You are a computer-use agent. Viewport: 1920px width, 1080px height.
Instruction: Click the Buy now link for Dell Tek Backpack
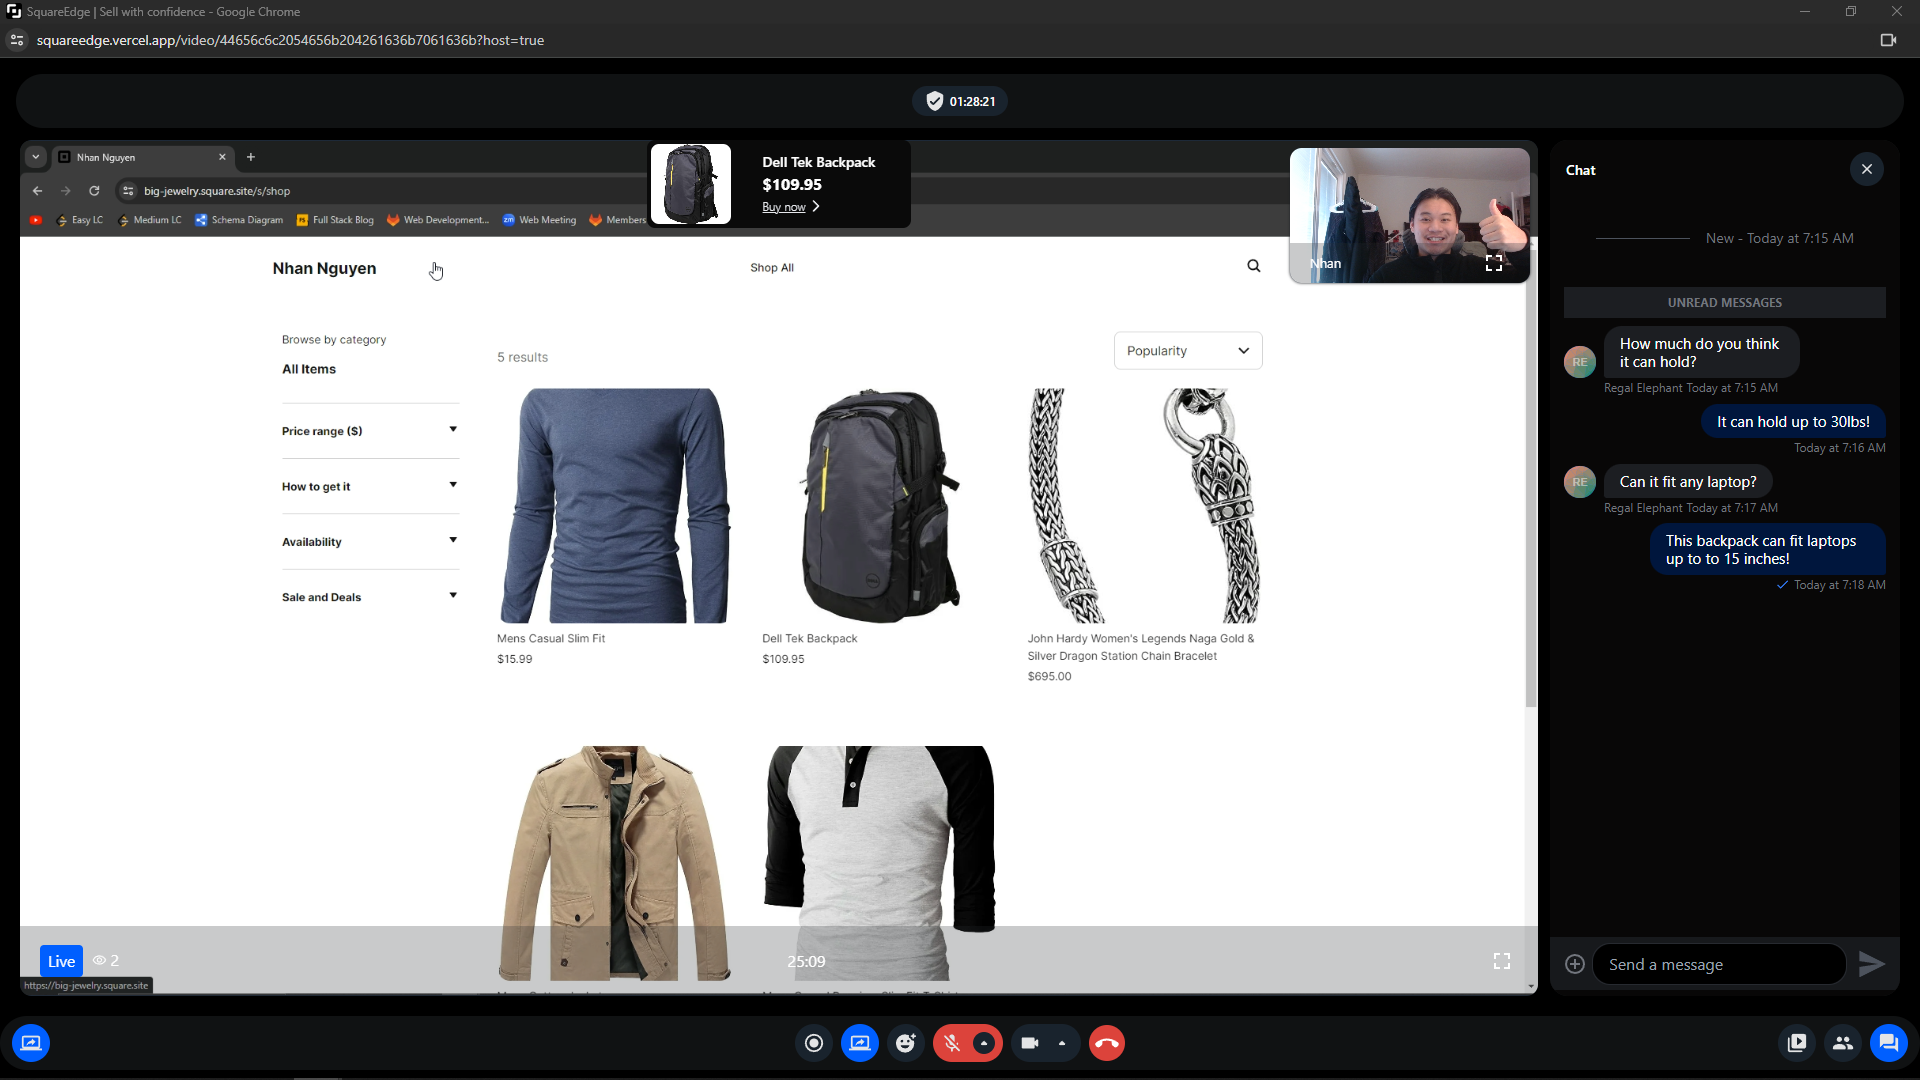click(784, 207)
